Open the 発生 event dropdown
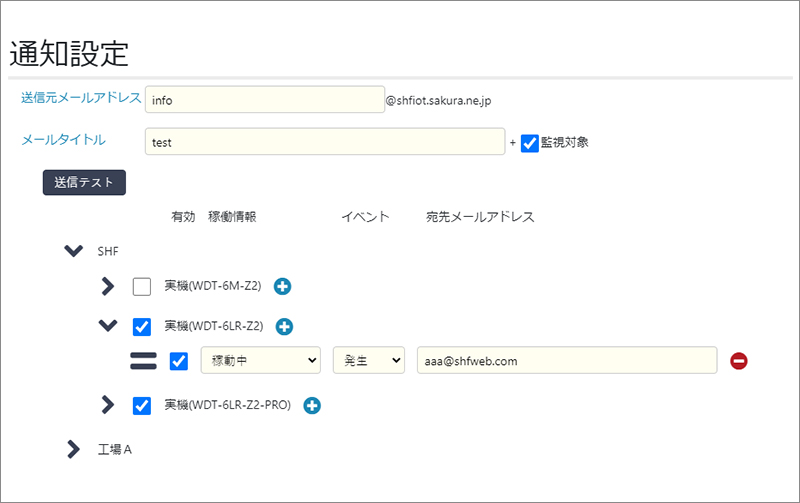 [x=369, y=360]
